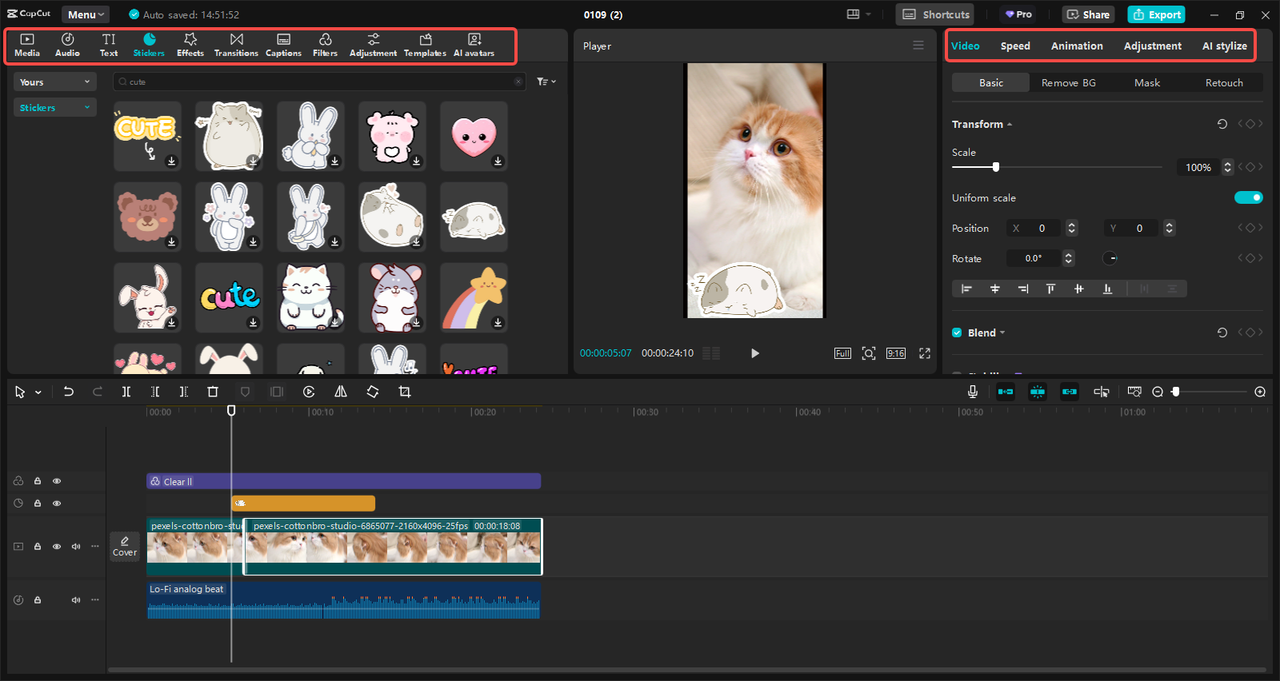This screenshot has width=1280, height=681.
Task: Collapse the Transform section
Action: [x=1009, y=125]
